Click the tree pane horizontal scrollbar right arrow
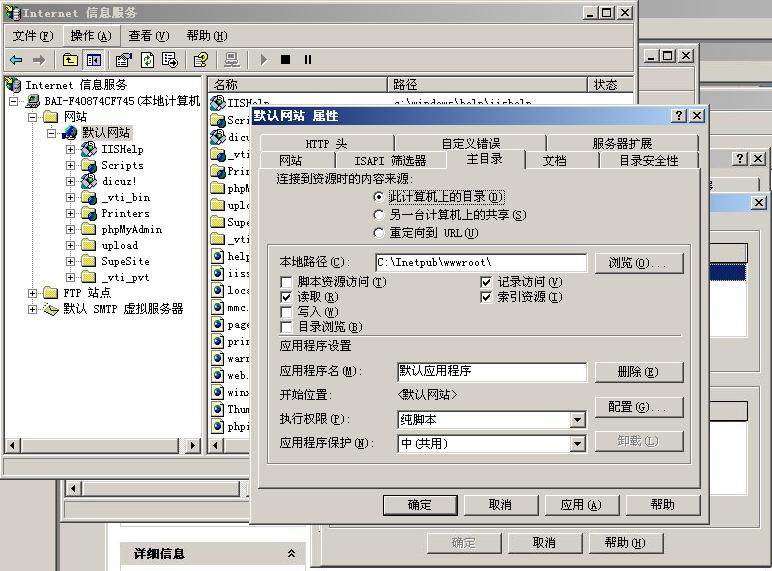Viewport: 772px width, 571px height. (193, 446)
